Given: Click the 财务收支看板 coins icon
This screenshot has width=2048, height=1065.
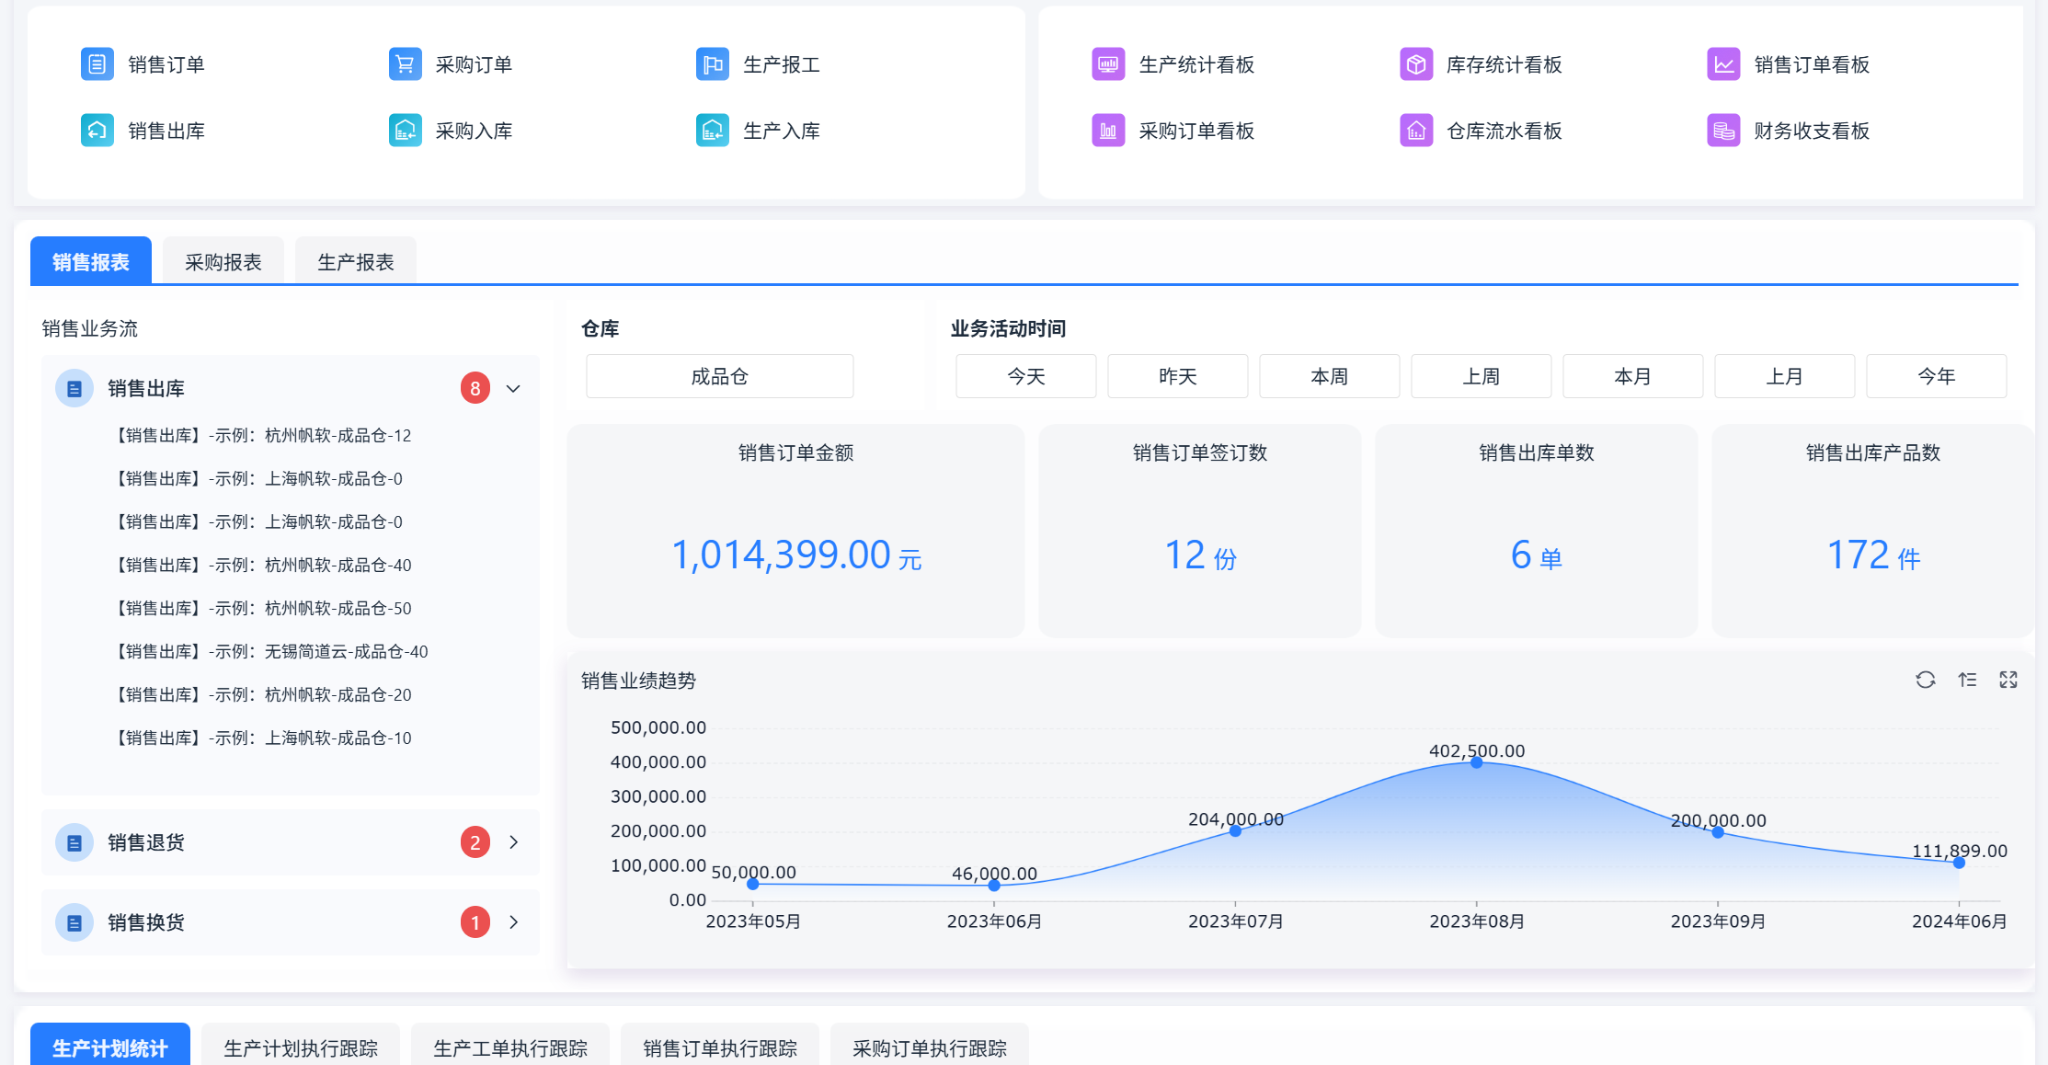Looking at the screenshot, I should pyautogui.click(x=1723, y=131).
